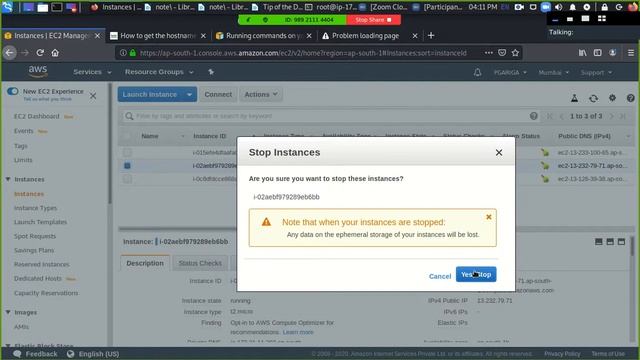Confirm with the Yes, Stop button

[x=476, y=274]
